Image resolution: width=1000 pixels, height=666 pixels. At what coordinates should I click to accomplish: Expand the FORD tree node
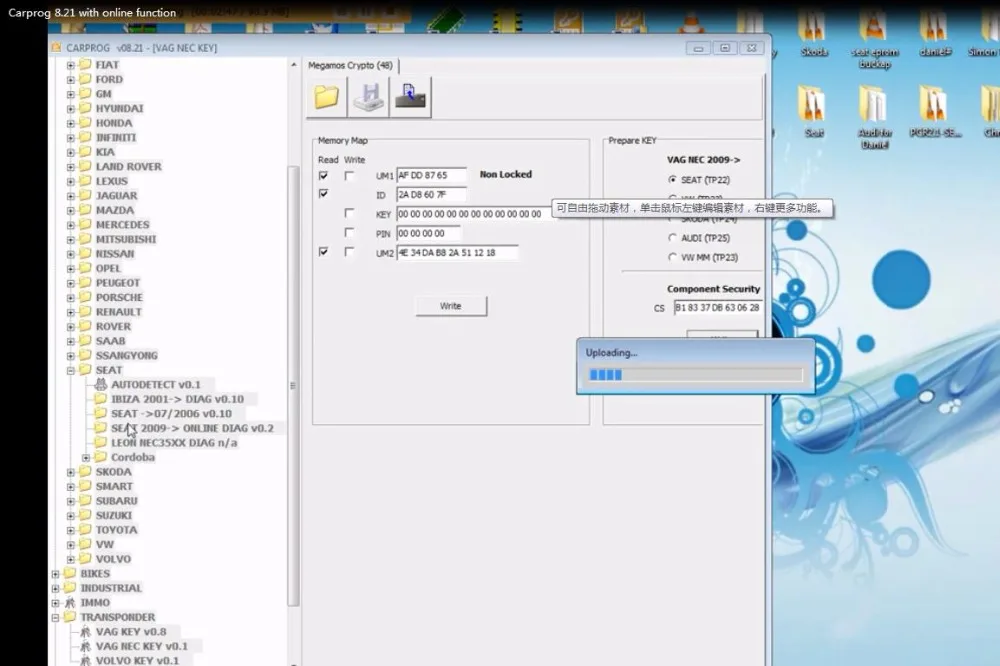(71, 80)
